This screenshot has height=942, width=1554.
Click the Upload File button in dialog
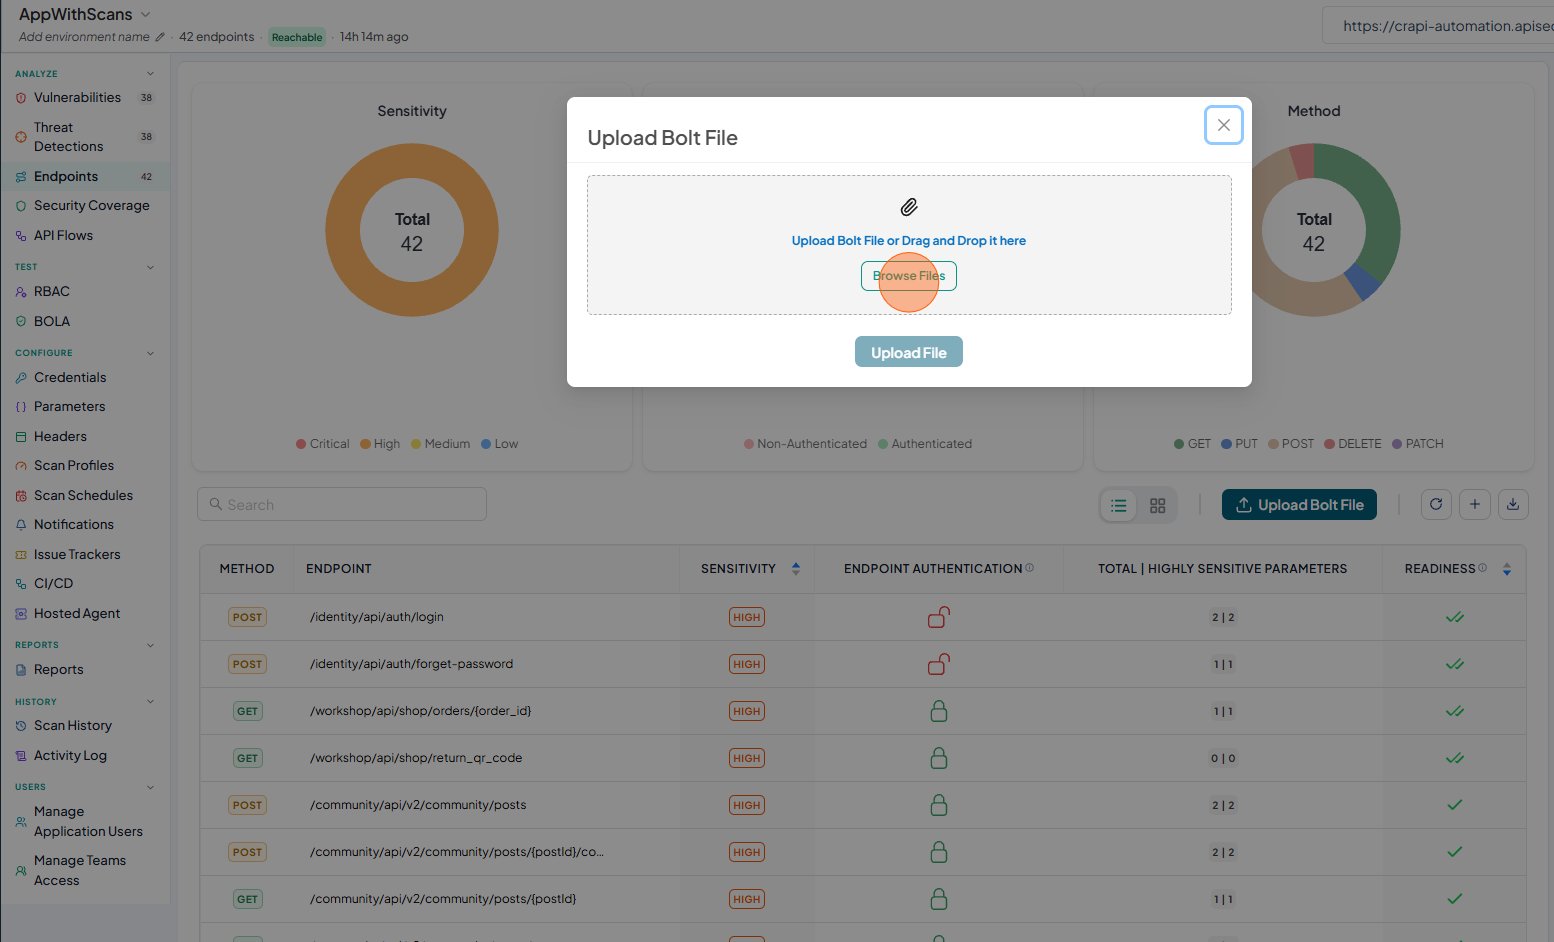tap(908, 352)
